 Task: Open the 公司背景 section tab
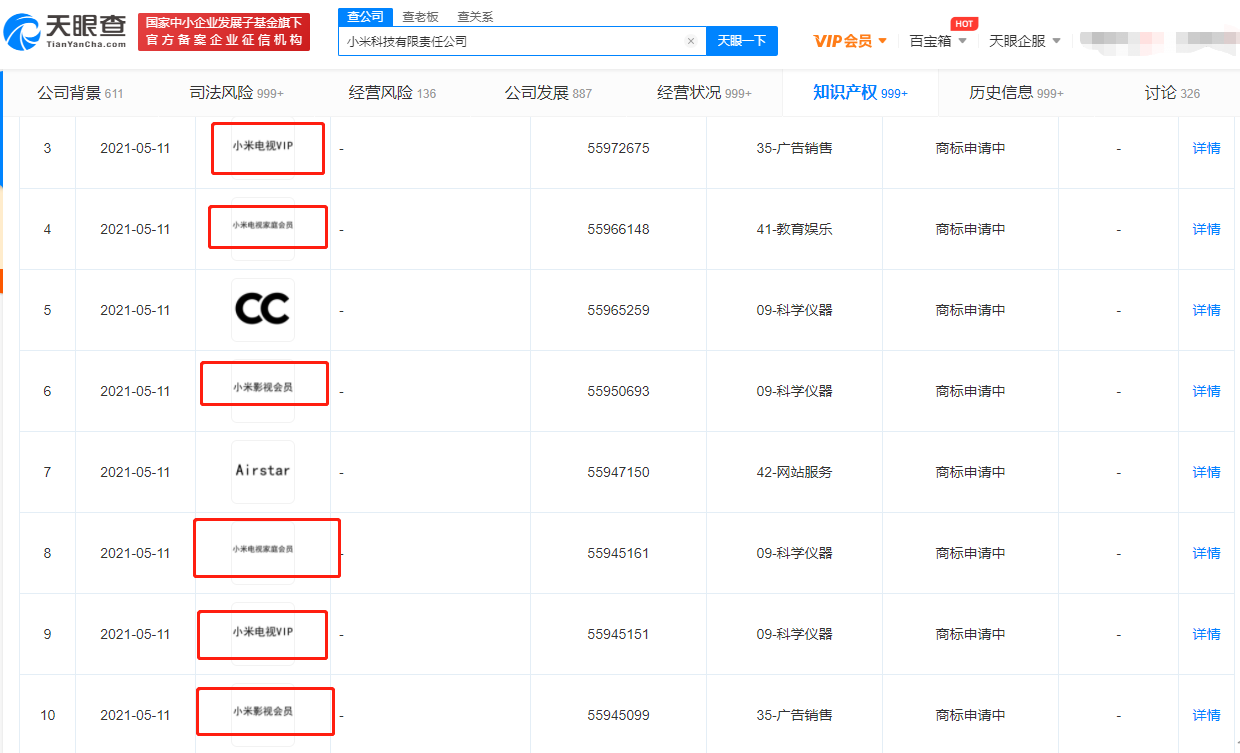[x=80, y=93]
